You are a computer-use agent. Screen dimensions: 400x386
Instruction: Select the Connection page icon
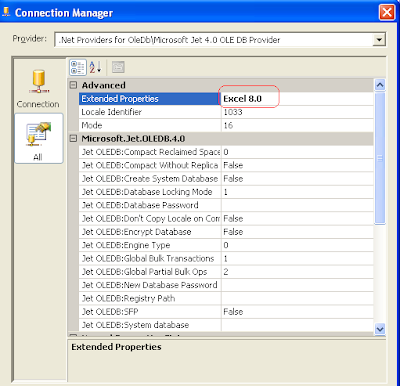pyautogui.click(x=38, y=88)
